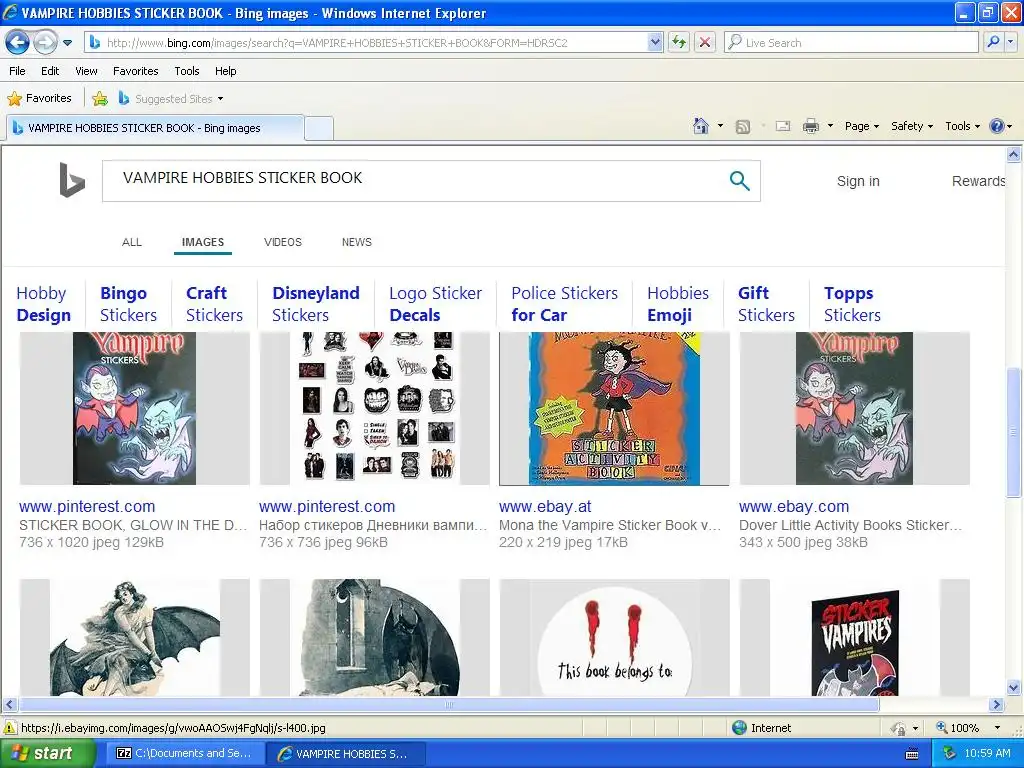Viewport: 1024px width, 768px height.
Task: Click the Craft Stickers suggestion
Action: click(x=214, y=304)
